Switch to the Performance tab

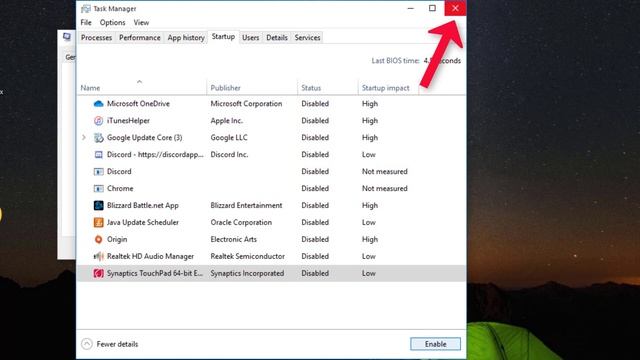tap(140, 38)
